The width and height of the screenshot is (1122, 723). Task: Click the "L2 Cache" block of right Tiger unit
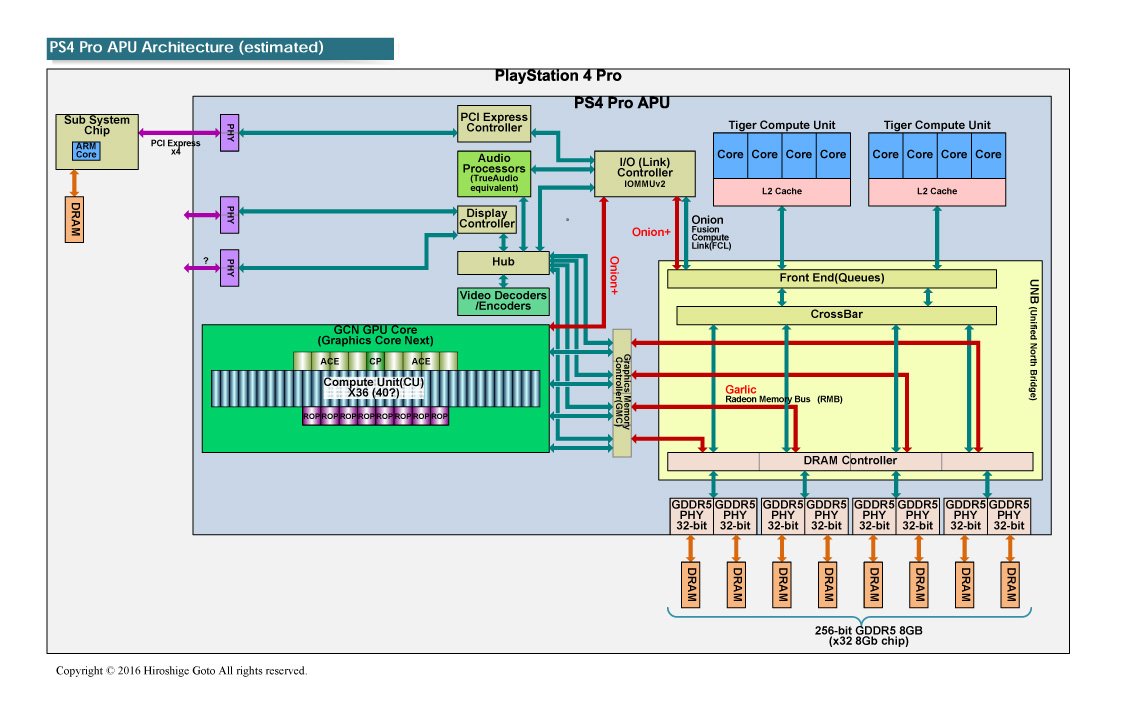pyautogui.click(x=937, y=192)
